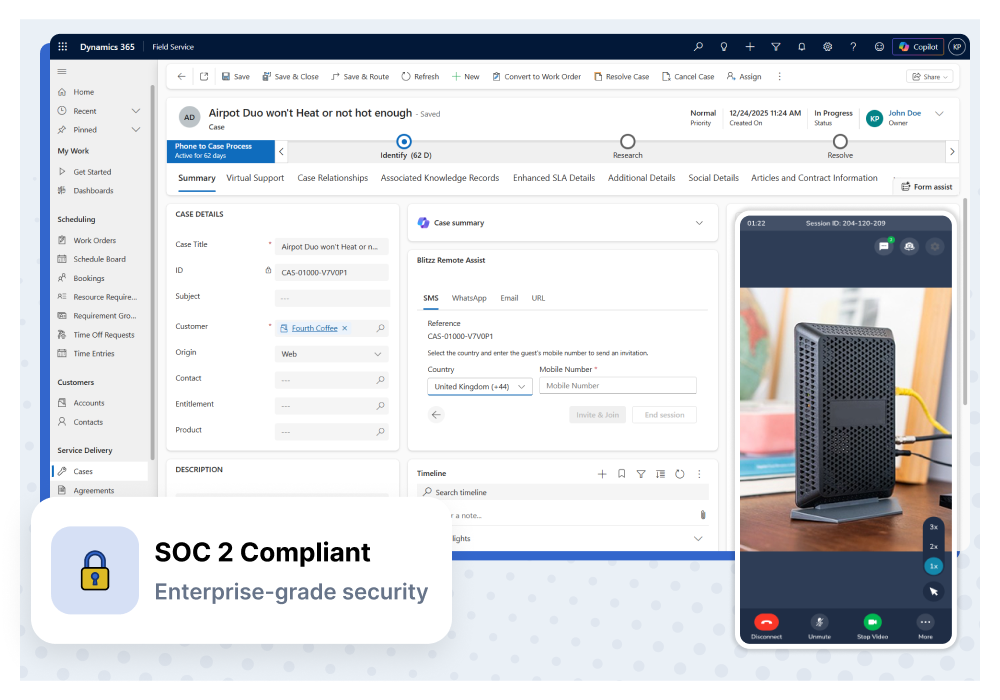Screen dimensions: 1000x700
Task: Collapse the sidebar hamburger menu
Action: [x=62, y=71]
